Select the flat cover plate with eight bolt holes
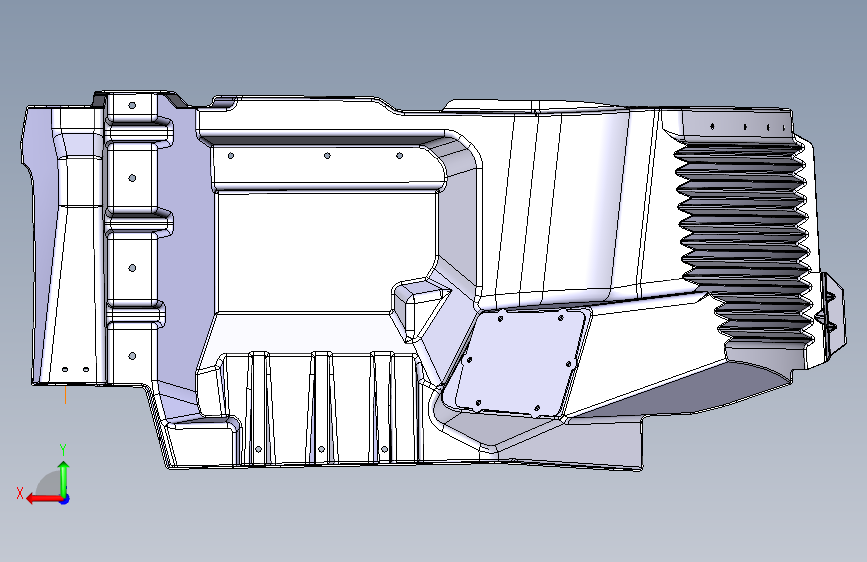The width and height of the screenshot is (867, 562). 519,362
